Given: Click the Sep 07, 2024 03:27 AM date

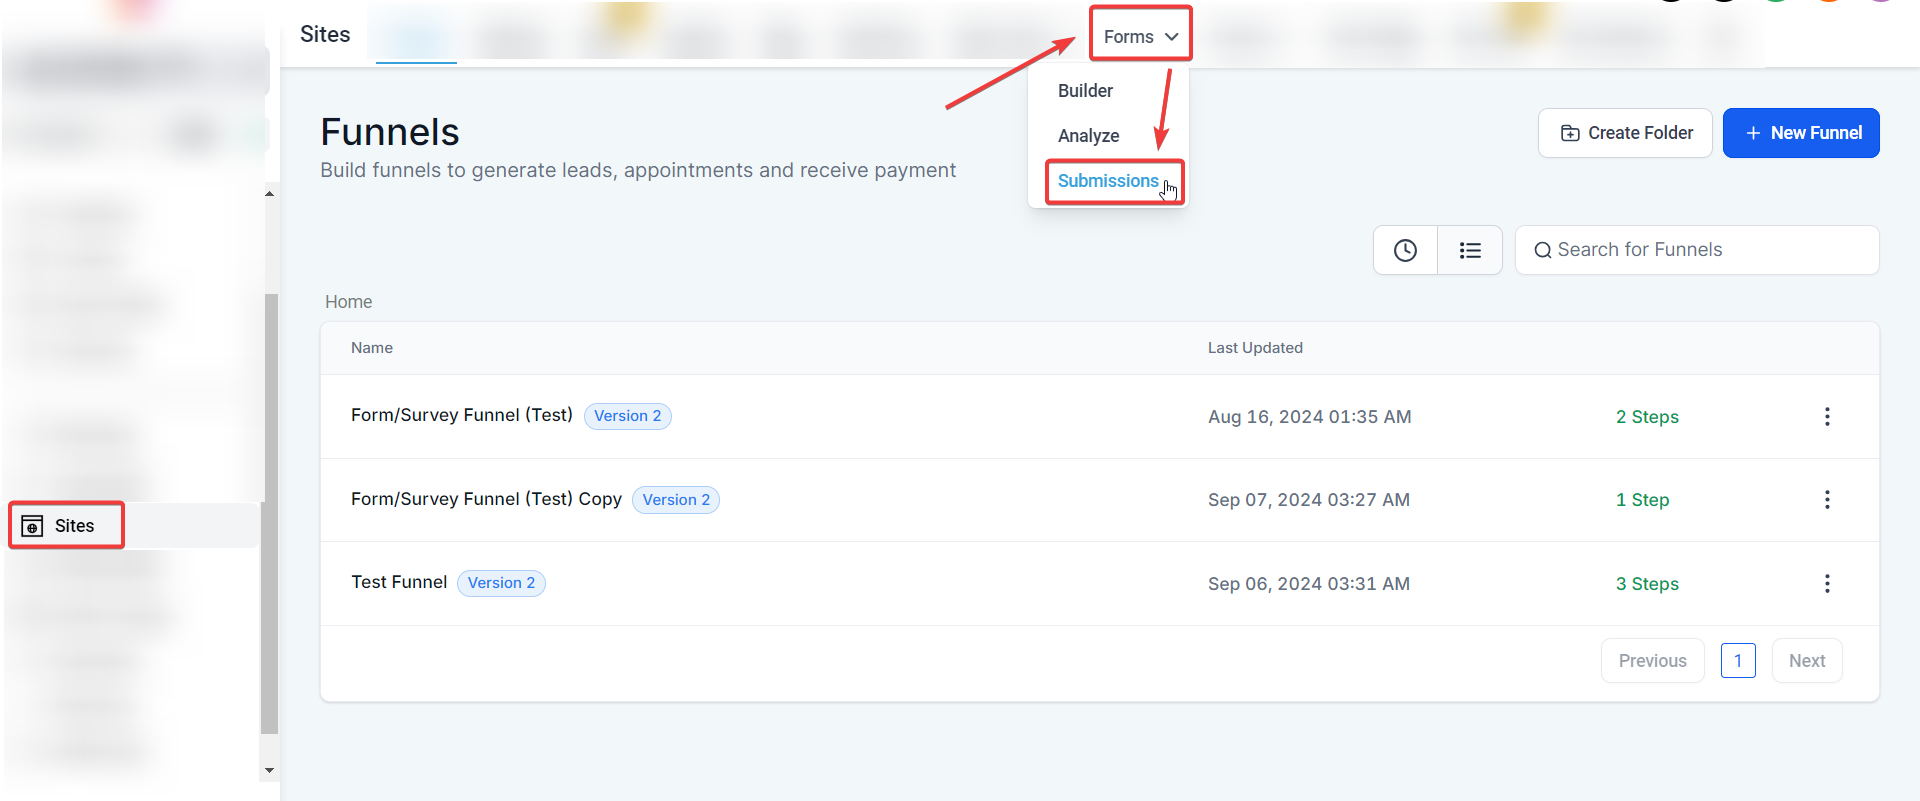Looking at the screenshot, I should (1309, 500).
